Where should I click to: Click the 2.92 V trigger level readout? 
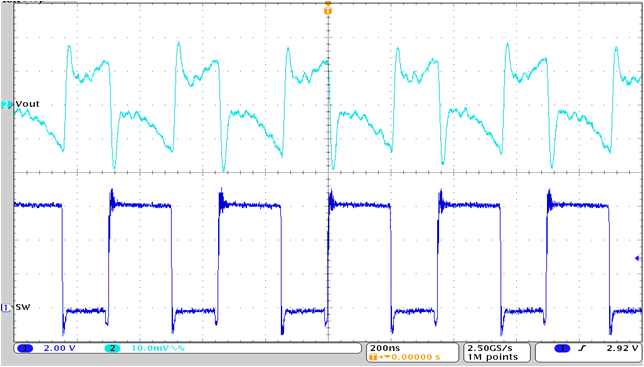(623, 348)
